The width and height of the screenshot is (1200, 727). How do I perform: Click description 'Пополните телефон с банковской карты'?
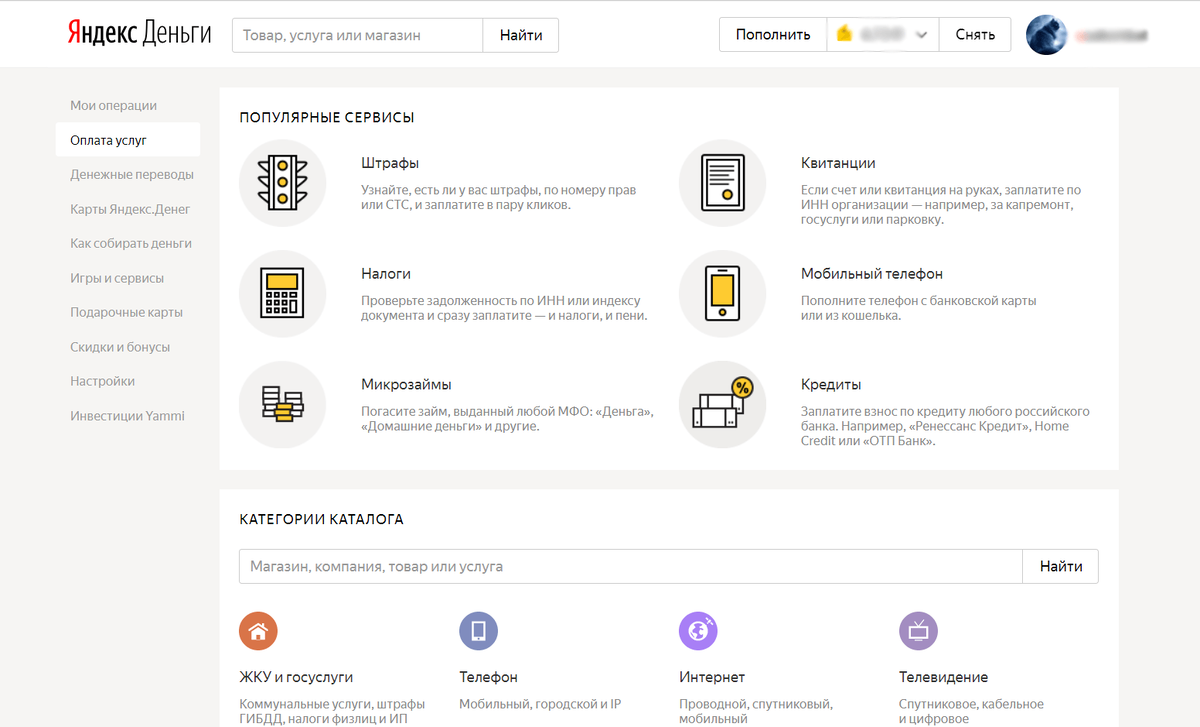pos(918,307)
